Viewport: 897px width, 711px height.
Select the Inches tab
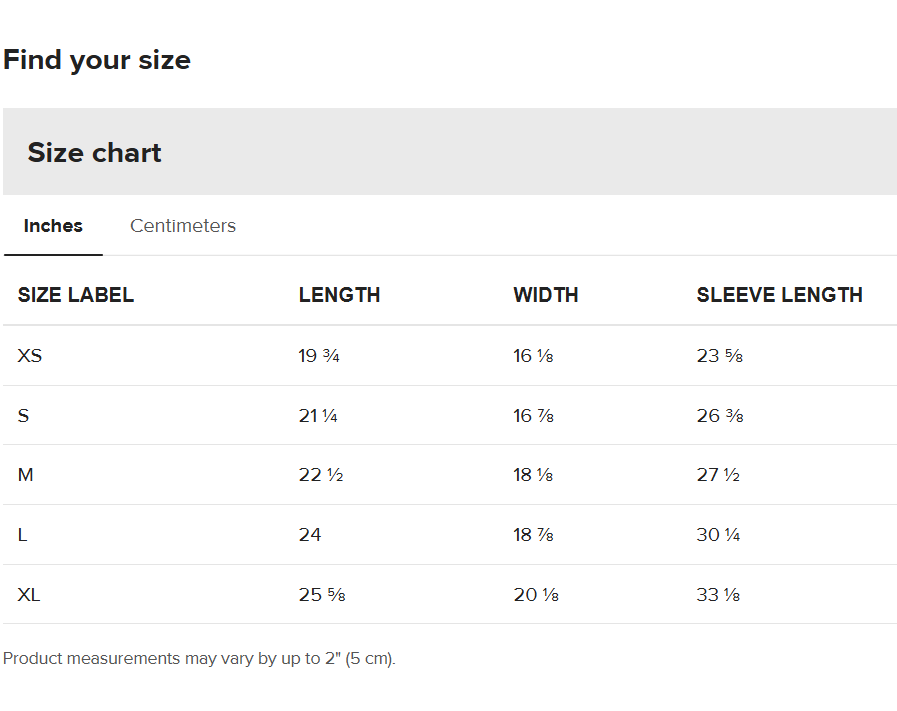pyautogui.click(x=53, y=226)
